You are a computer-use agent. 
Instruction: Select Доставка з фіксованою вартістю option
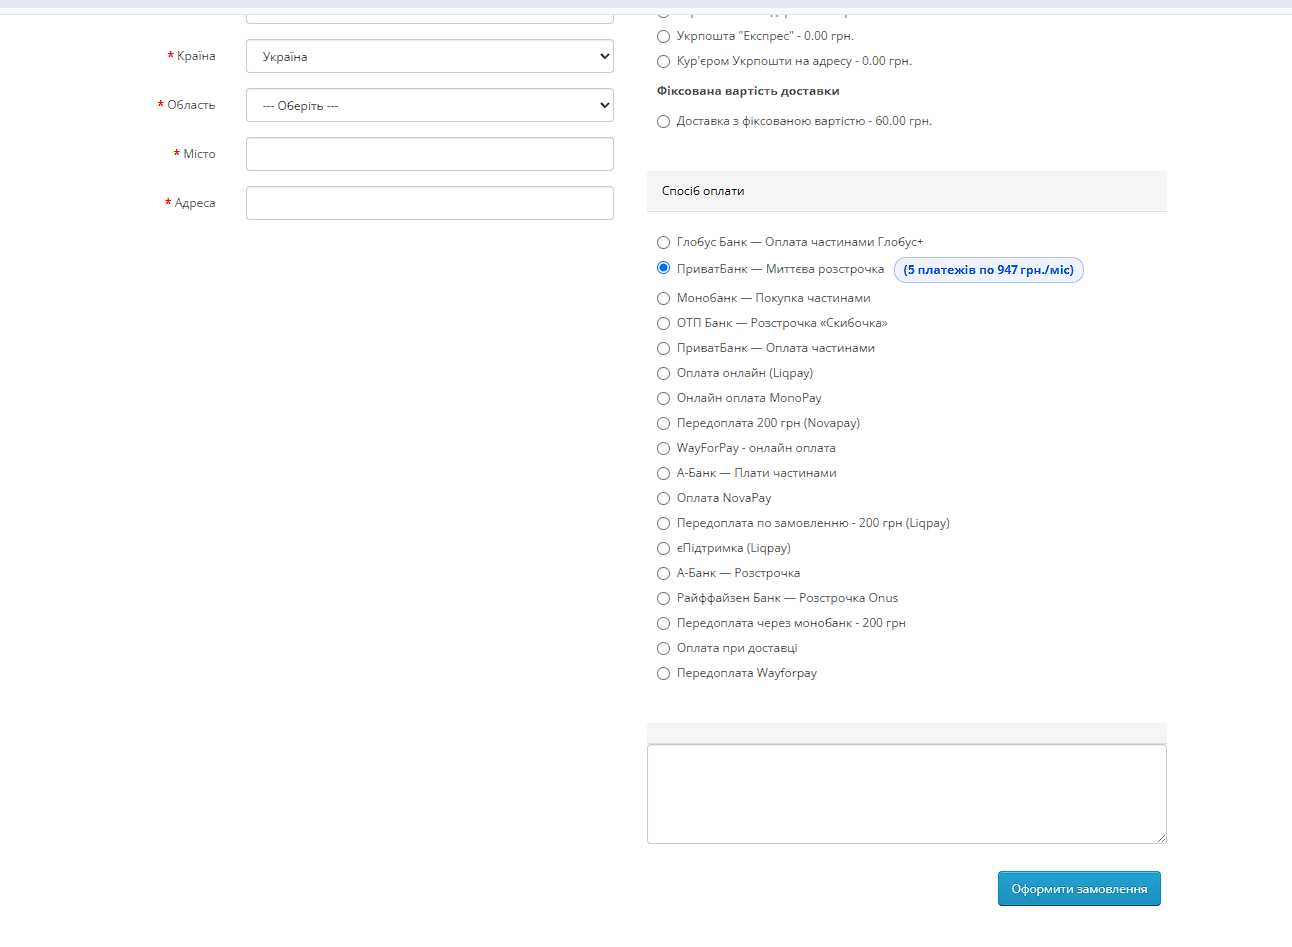coord(663,121)
